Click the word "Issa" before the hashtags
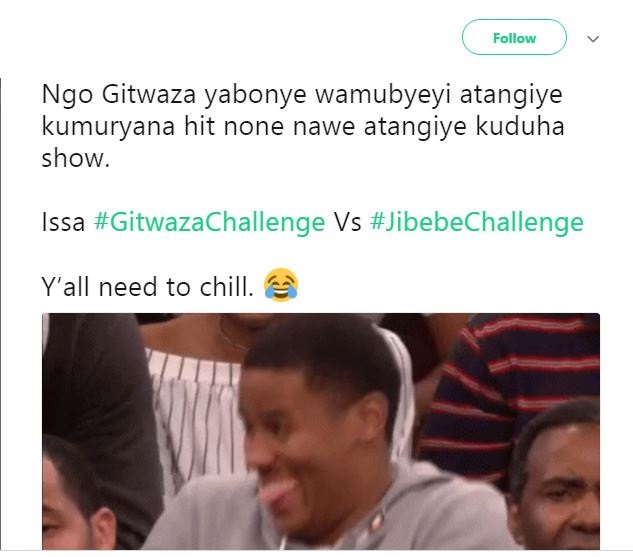The width and height of the screenshot is (633, 557). 63,222
